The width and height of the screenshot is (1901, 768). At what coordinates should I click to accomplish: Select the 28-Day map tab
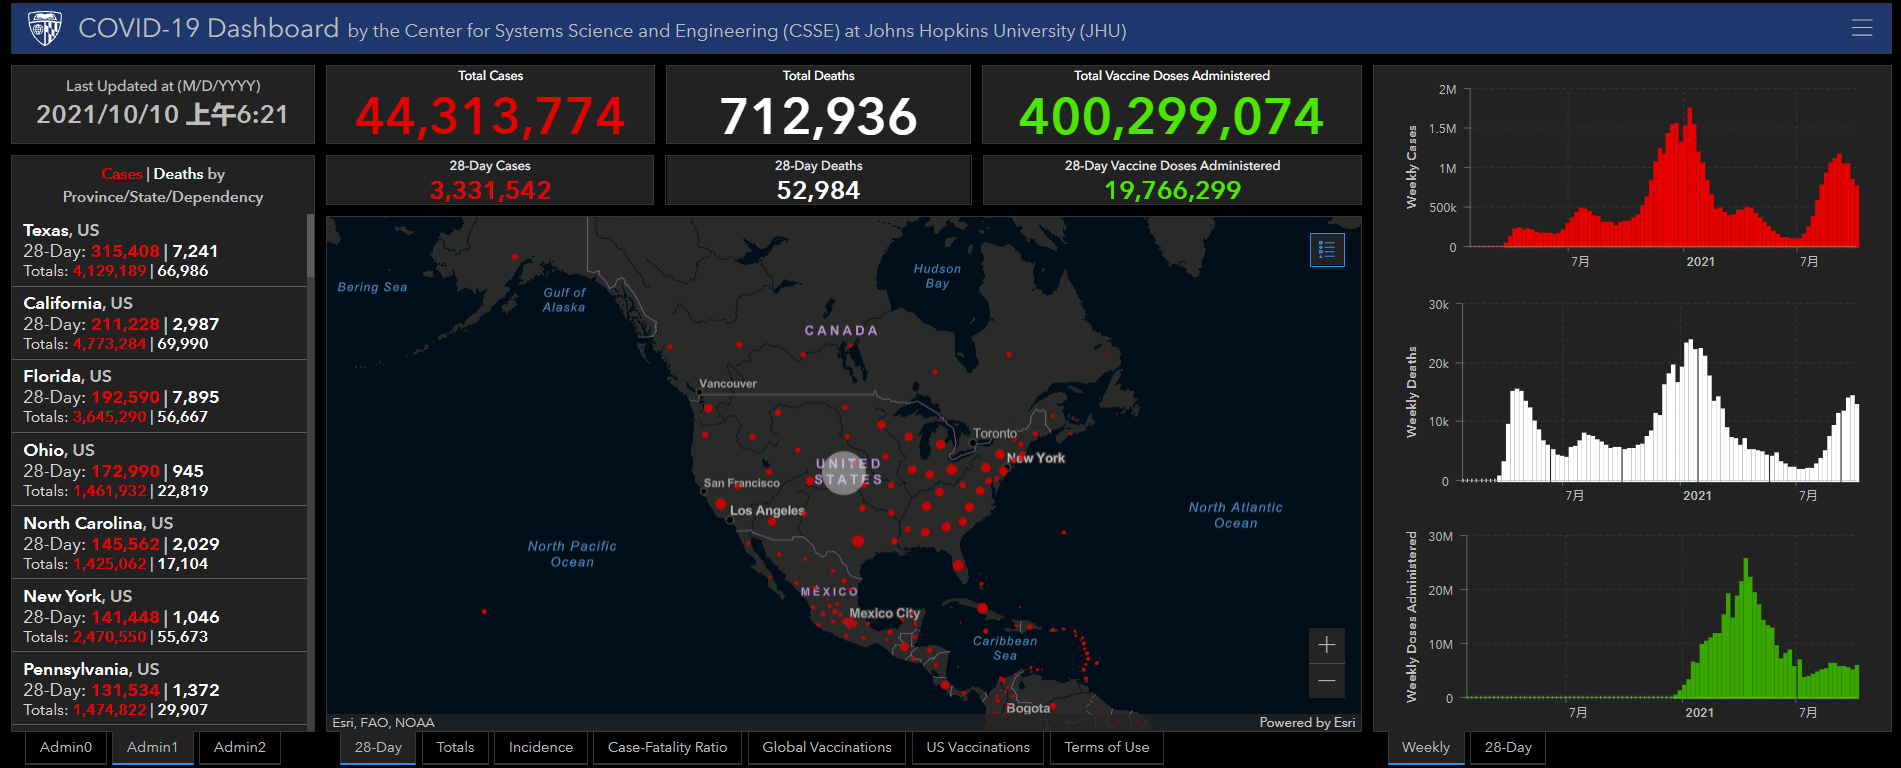click(x=378, y=747)
